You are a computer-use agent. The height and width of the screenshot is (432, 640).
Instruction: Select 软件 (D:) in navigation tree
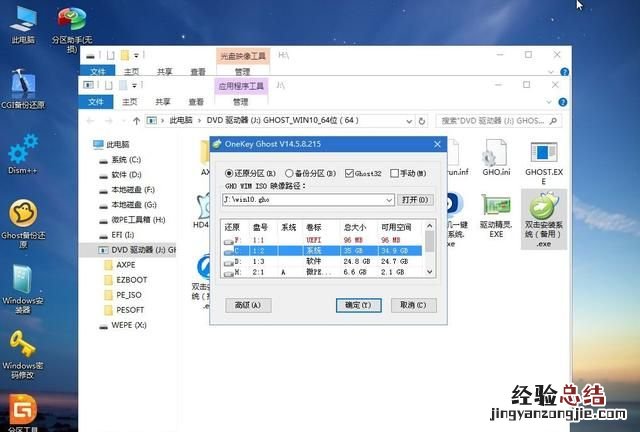pyautogui.click(x=120, y=175)
